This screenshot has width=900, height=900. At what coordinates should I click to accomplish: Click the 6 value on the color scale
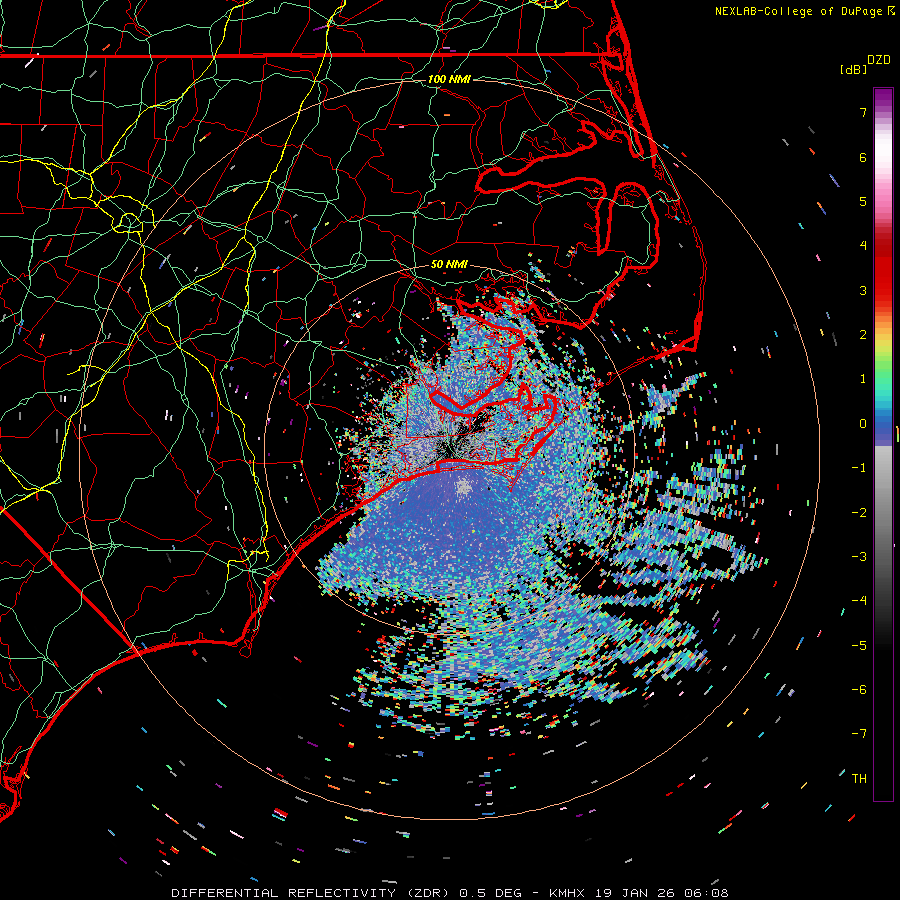[863, 157]
